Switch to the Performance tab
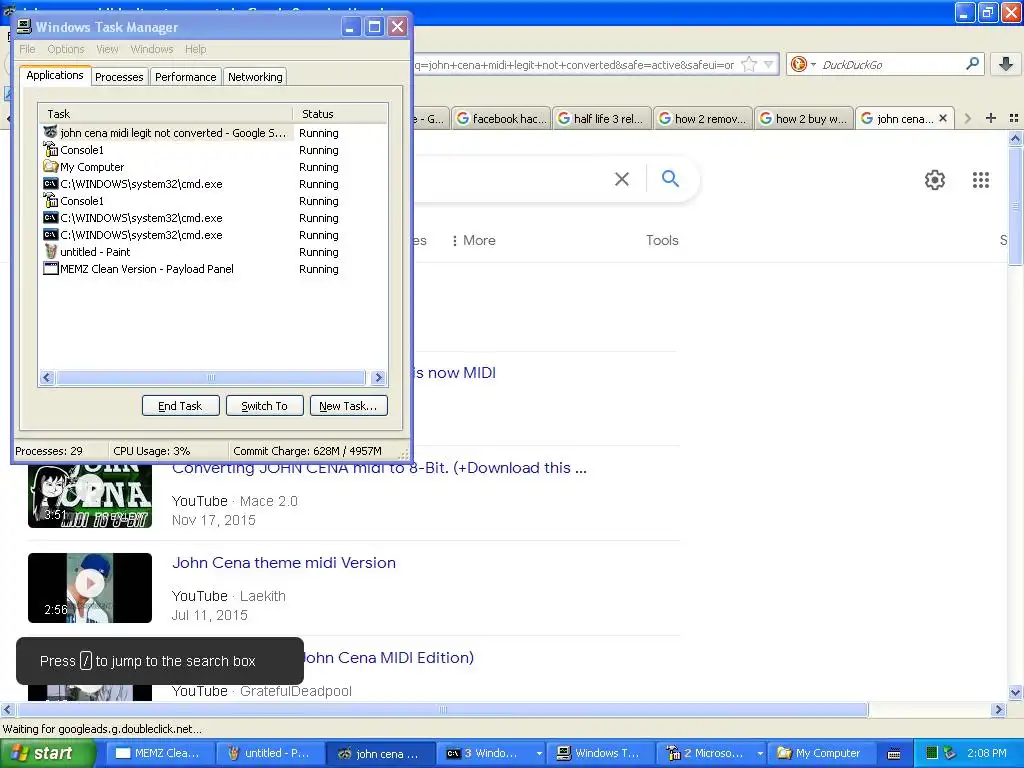Image resolution: width=1024 pixels, height=768 pixels. [x=185, y=77]
